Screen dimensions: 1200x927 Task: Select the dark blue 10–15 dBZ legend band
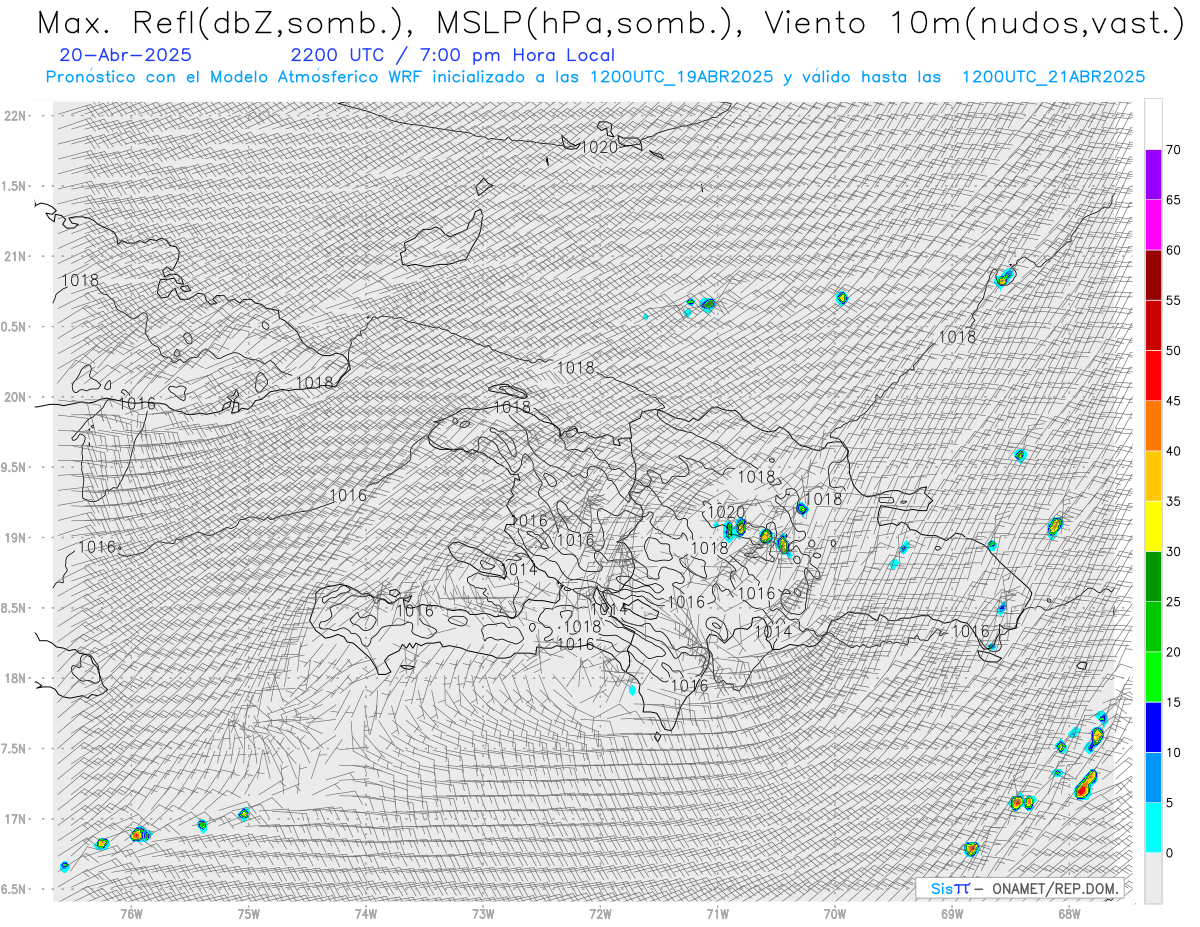[1153, 727]
